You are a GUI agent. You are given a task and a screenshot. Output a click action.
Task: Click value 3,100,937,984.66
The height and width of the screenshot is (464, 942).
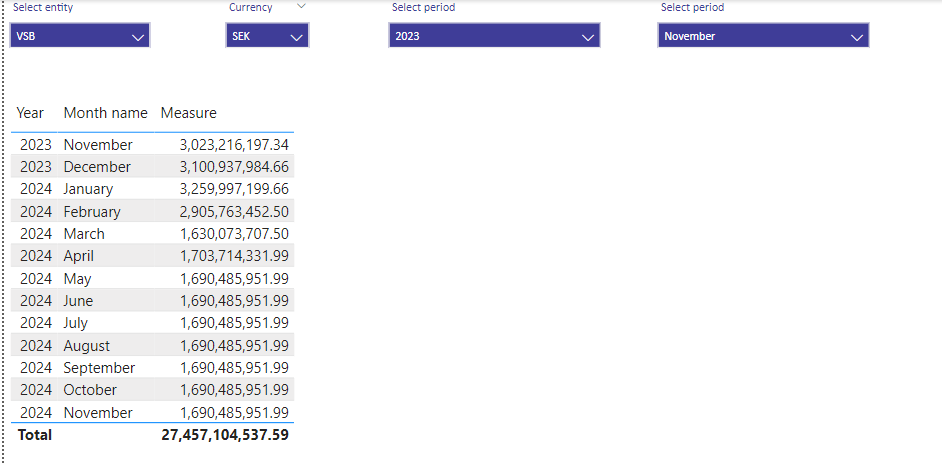[234, 166]
